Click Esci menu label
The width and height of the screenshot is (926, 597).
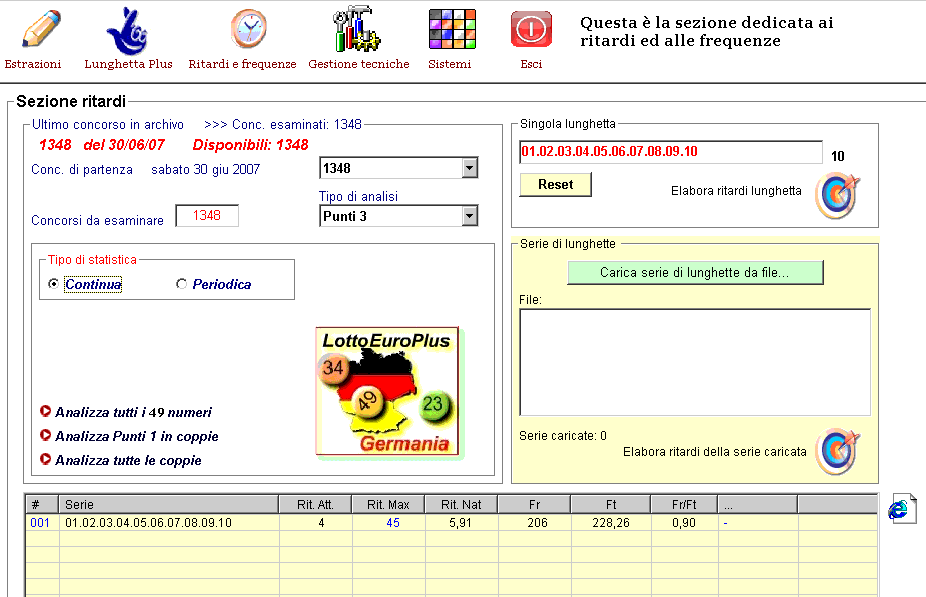pos(531,64)
